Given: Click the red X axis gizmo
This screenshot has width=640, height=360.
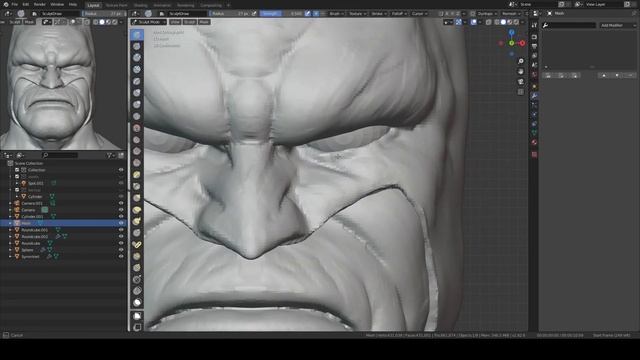Looking at the screenshot, I should pos(522,43).
